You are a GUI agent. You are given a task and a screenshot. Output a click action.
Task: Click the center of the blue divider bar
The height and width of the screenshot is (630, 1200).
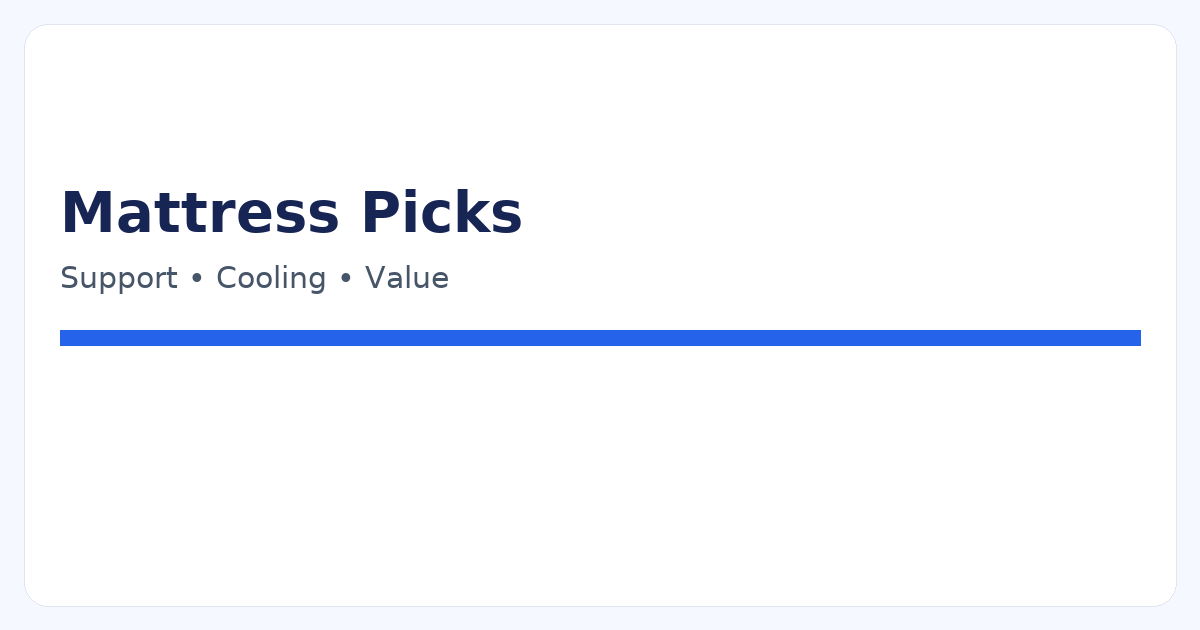click(x=600, y=338)
